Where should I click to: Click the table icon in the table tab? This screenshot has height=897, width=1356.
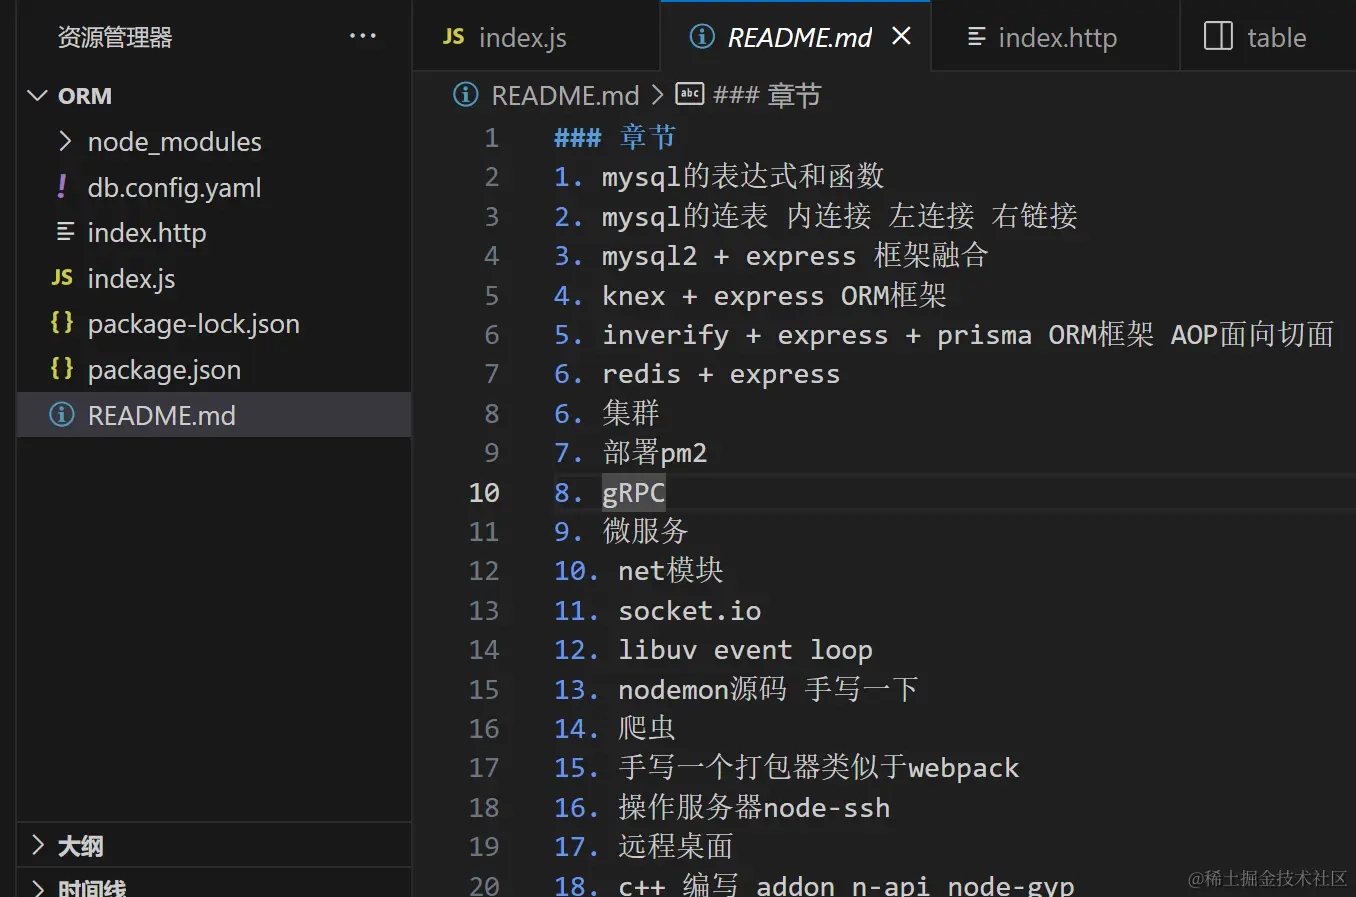coord(1218,36)
